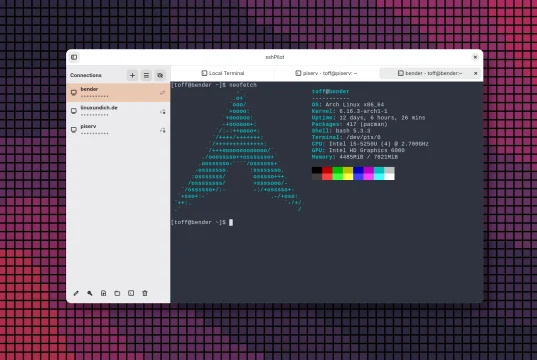Click the neofetch command line in terminal
Screen dimensions: 537x360
[214, 85]
